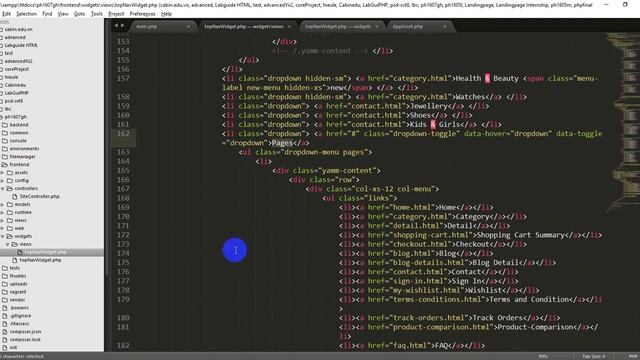
Task: Select the Labguide HTML folder
Action: point(21,45)
